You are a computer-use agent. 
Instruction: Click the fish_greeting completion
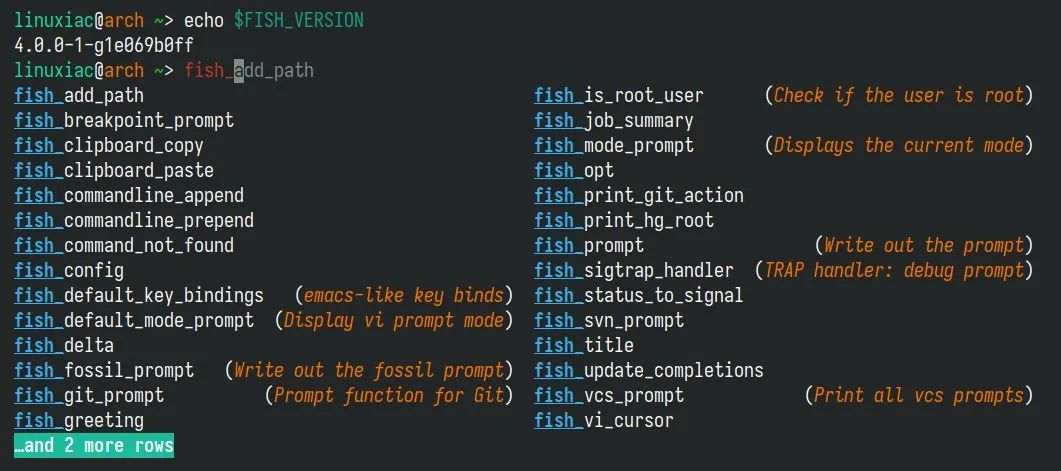click(x=79, y=420)
